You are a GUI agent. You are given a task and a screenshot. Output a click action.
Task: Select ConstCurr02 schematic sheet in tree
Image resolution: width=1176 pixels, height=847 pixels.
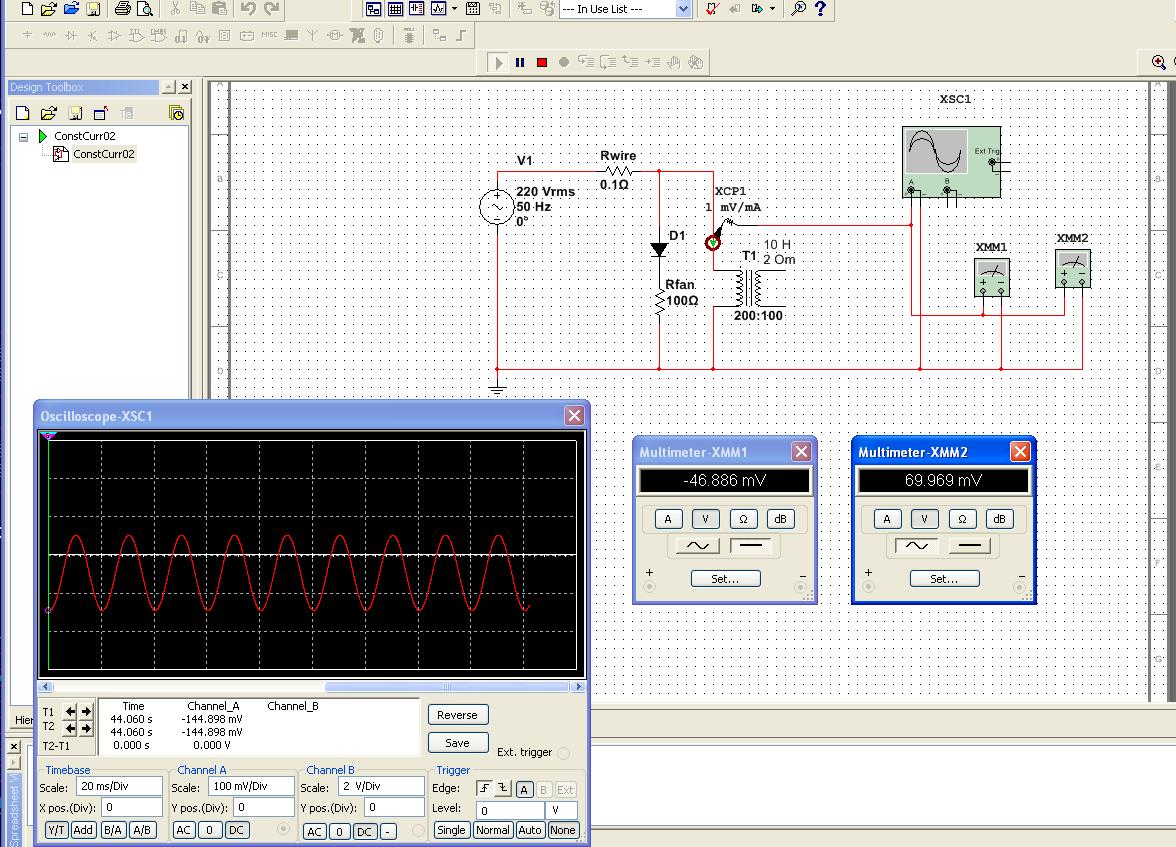[103, 154]
